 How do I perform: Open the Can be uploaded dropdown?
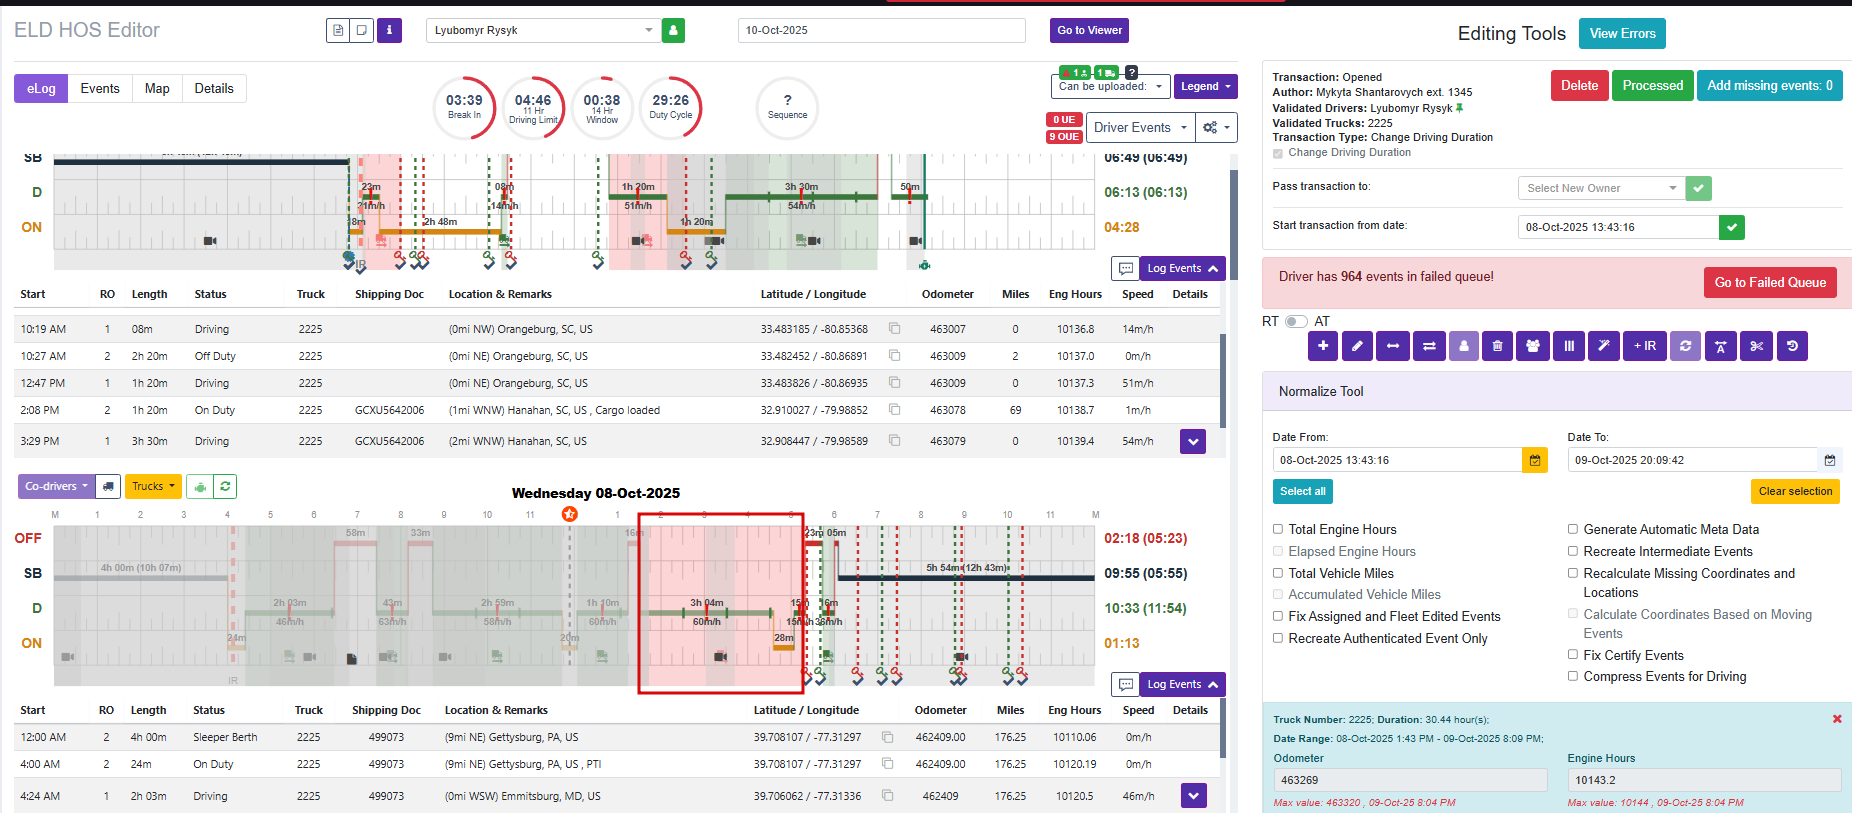click(x=1112, y=87)
